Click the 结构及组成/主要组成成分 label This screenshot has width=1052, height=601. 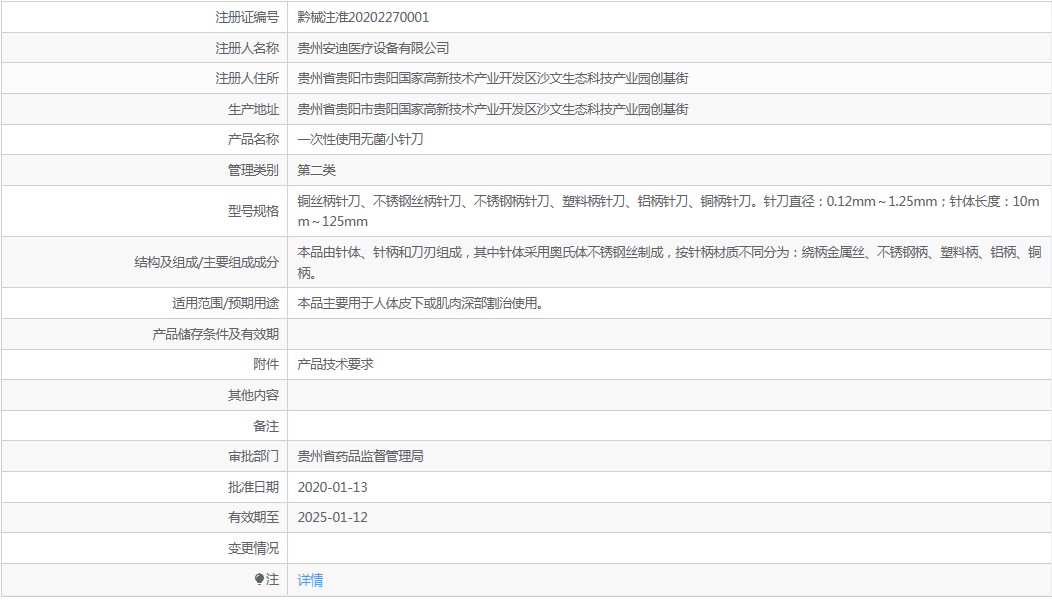tap(207, 262)
